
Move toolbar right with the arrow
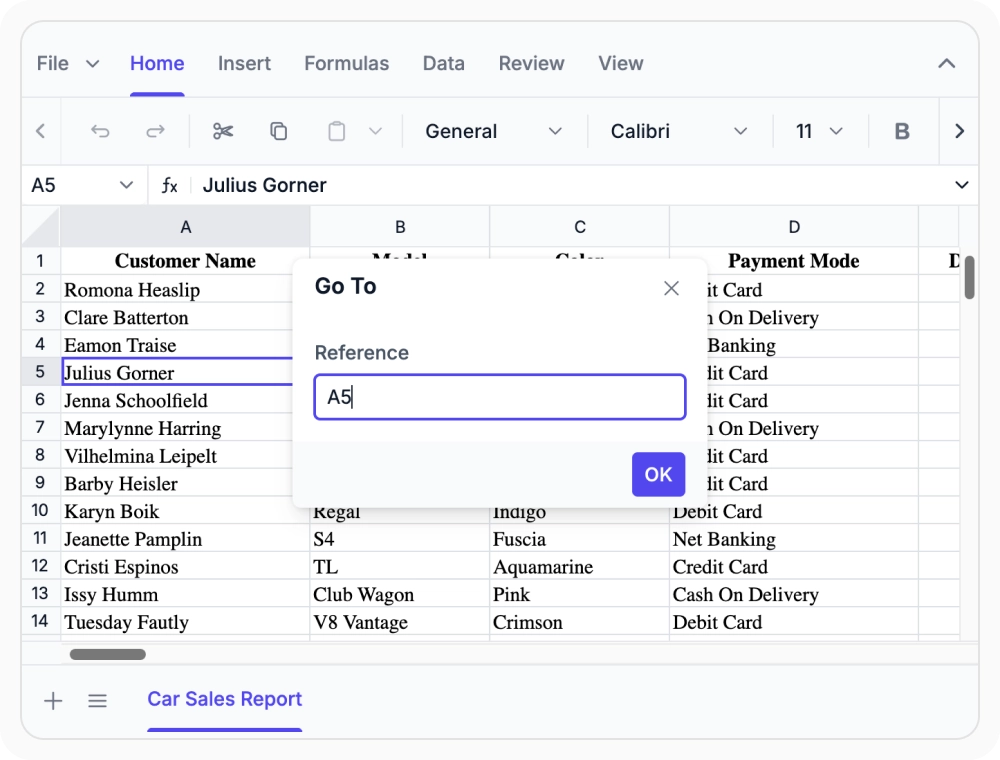959,131
